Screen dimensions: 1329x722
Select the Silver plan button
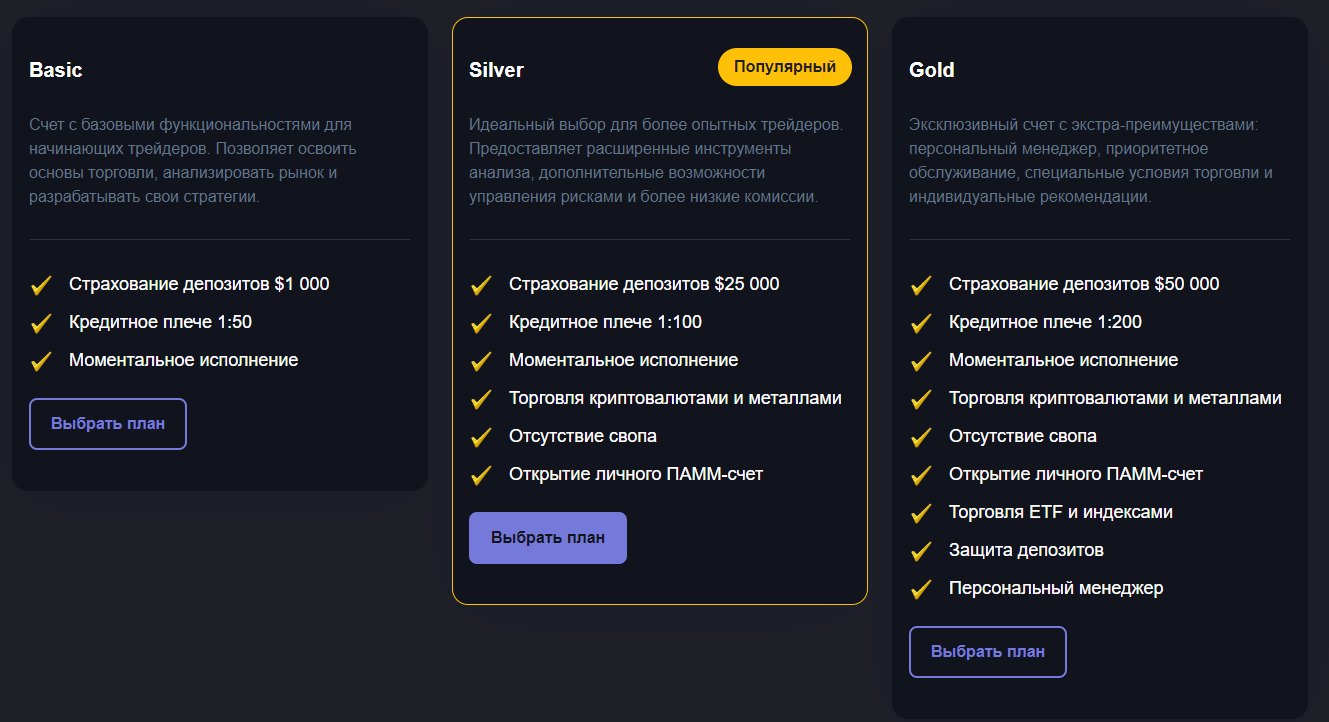[x=548, y=538]
